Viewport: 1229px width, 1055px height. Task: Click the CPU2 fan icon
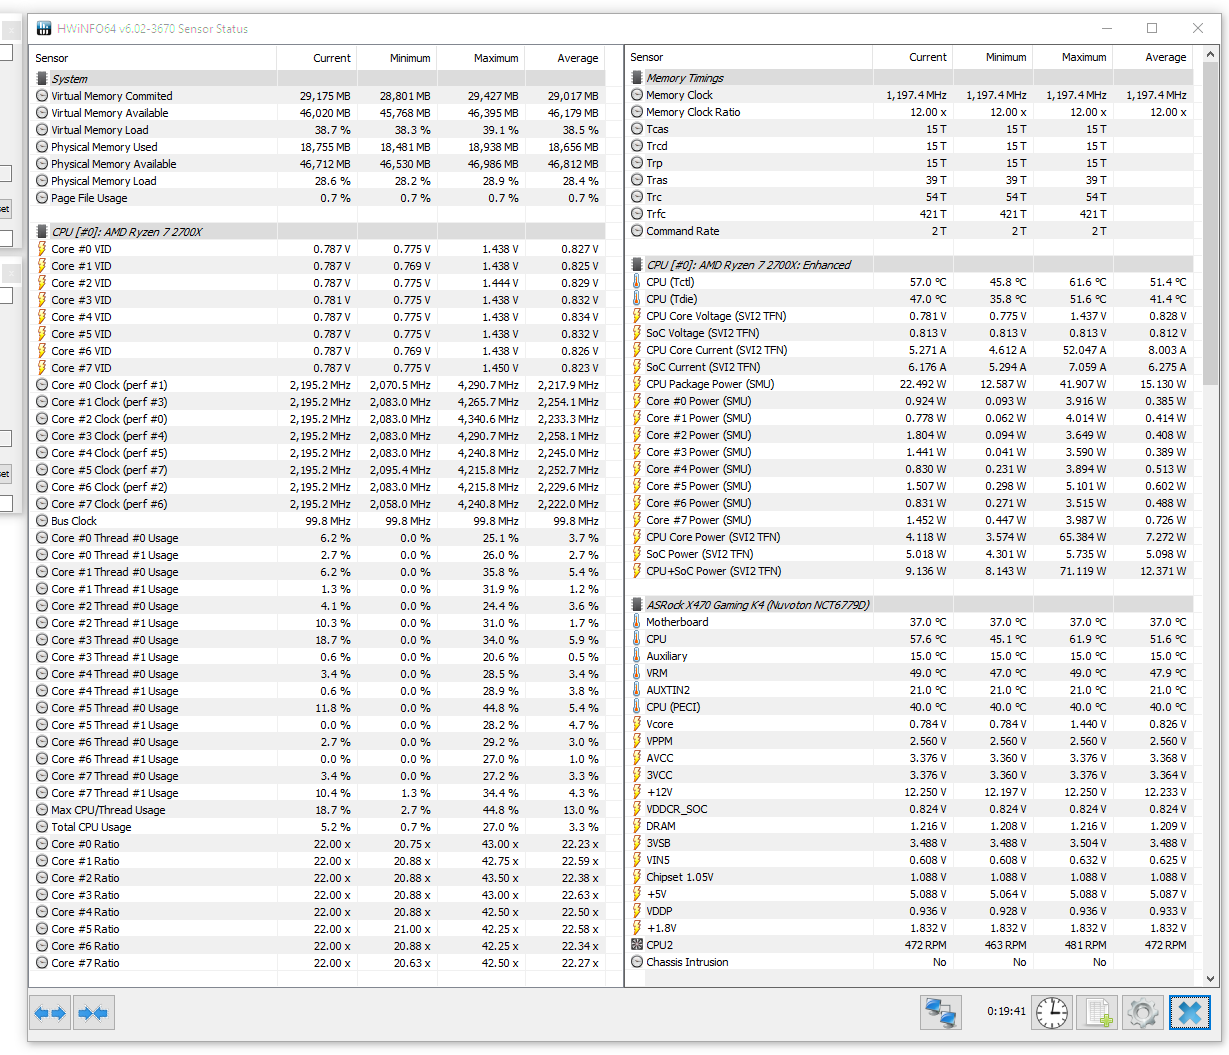637,944
